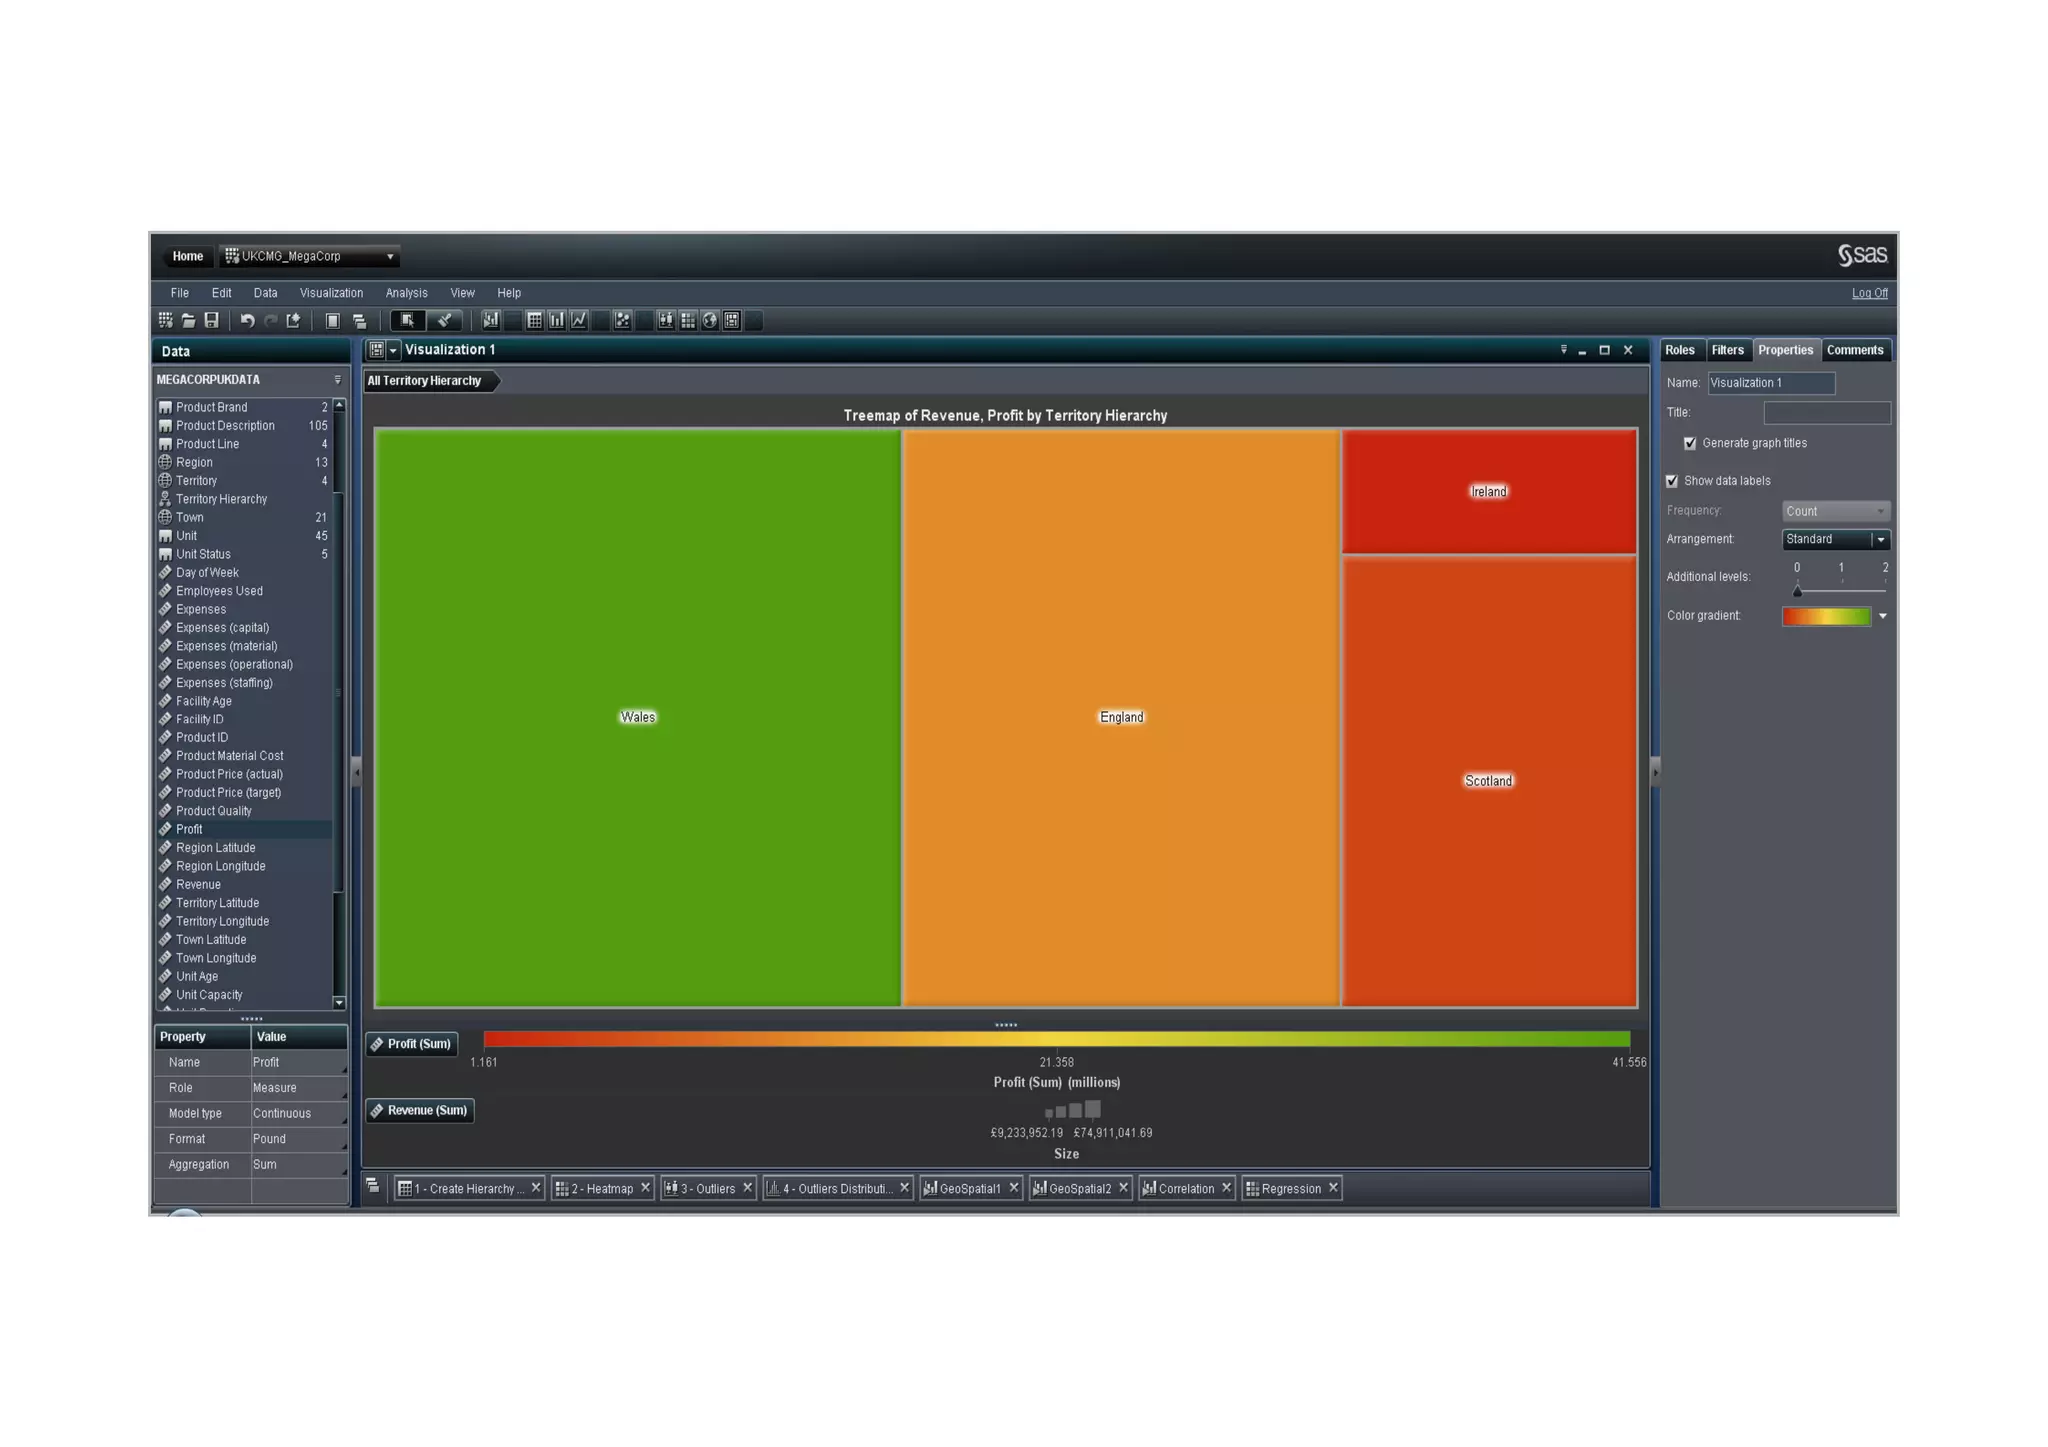This screenshot has height=1447, width=2048.
Task: Create a geo map visualization
Action: tap(710, 321)
